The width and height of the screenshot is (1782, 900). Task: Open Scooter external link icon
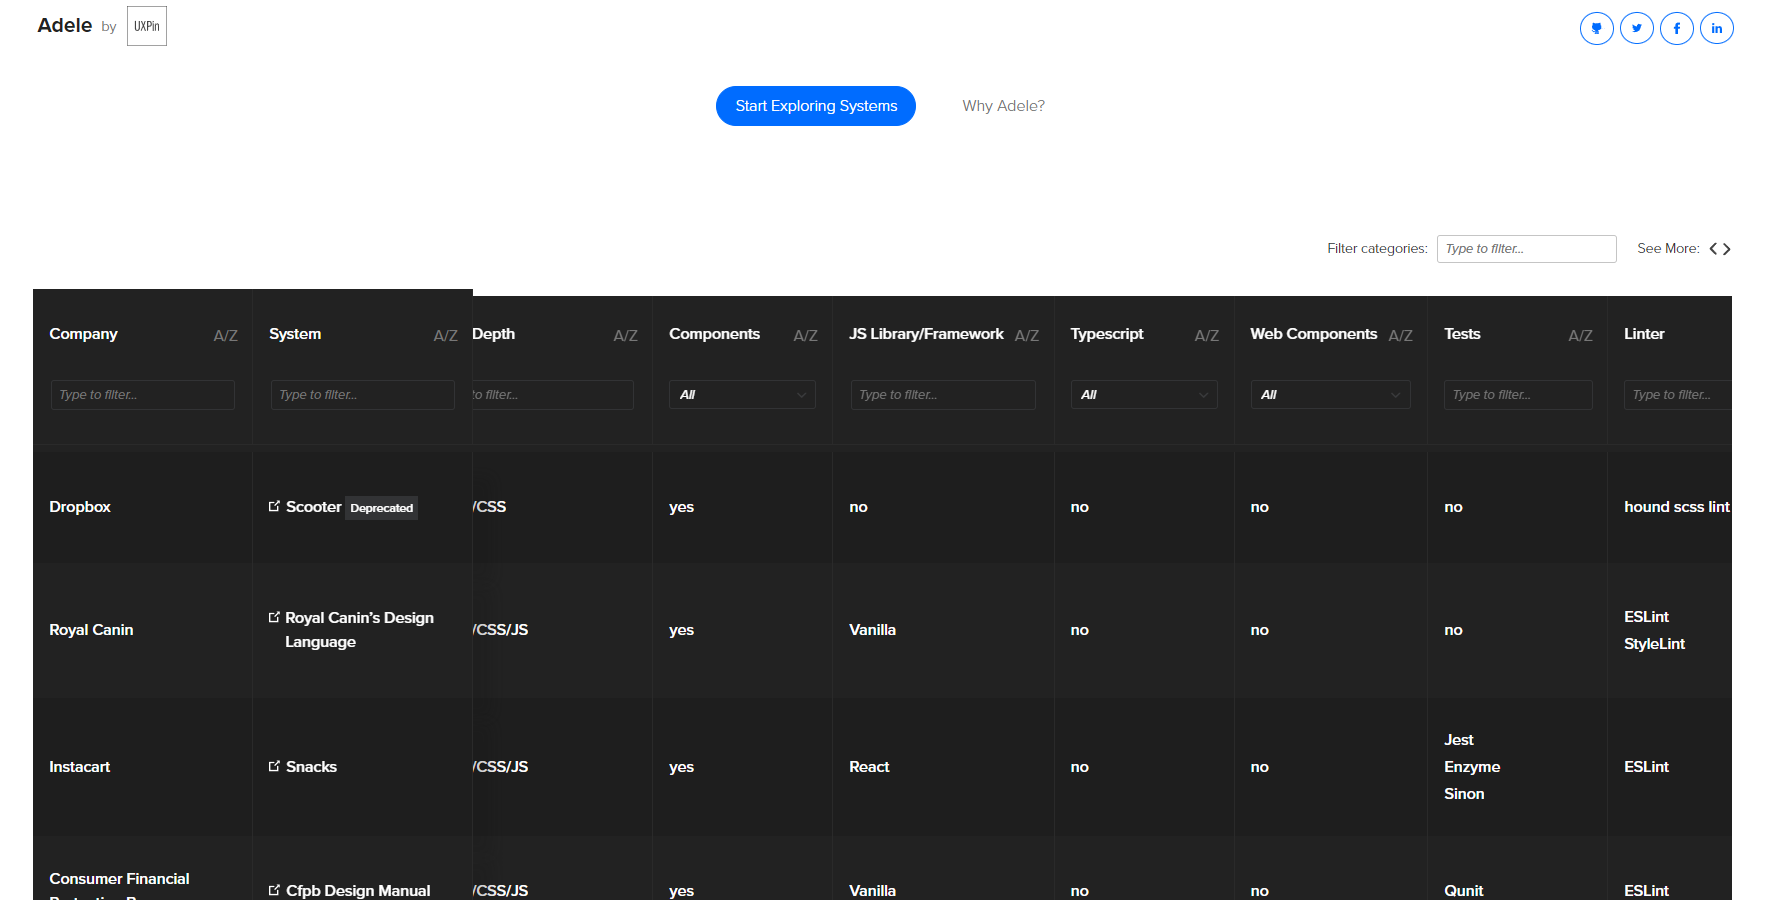274,506
